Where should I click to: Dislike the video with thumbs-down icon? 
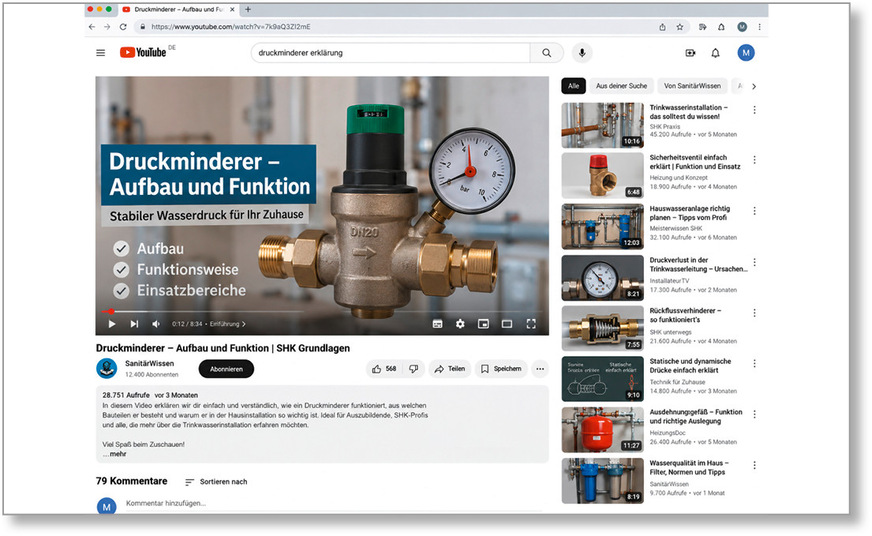[414, 369]
